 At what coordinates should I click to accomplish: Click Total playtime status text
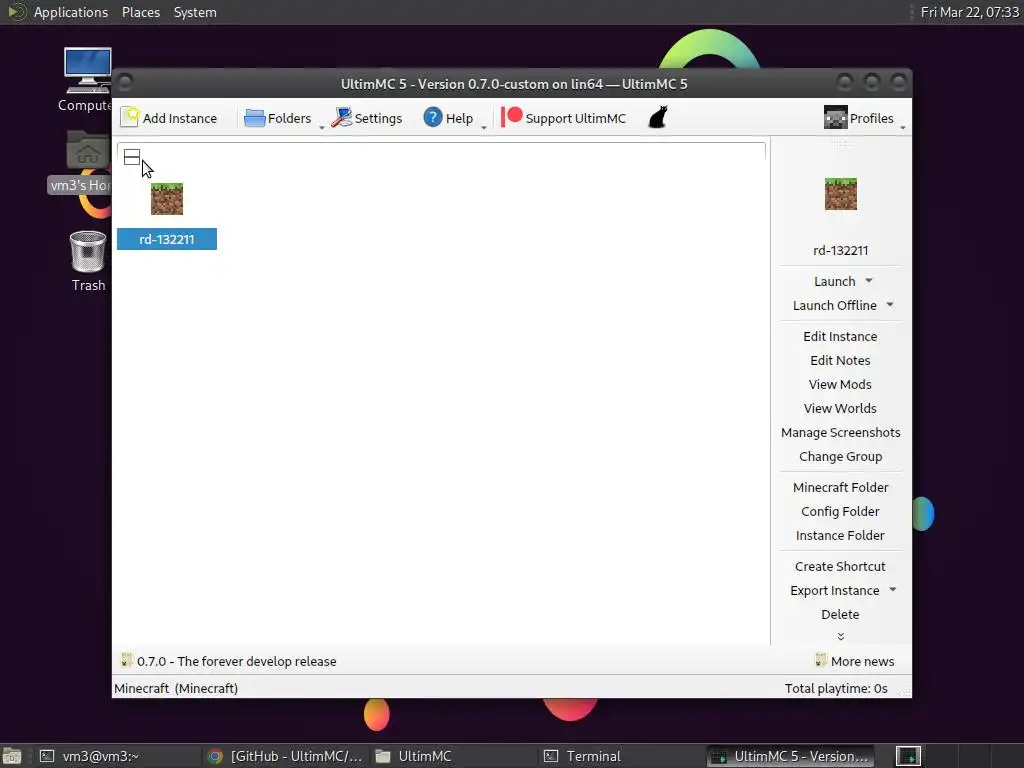(835, 688)
